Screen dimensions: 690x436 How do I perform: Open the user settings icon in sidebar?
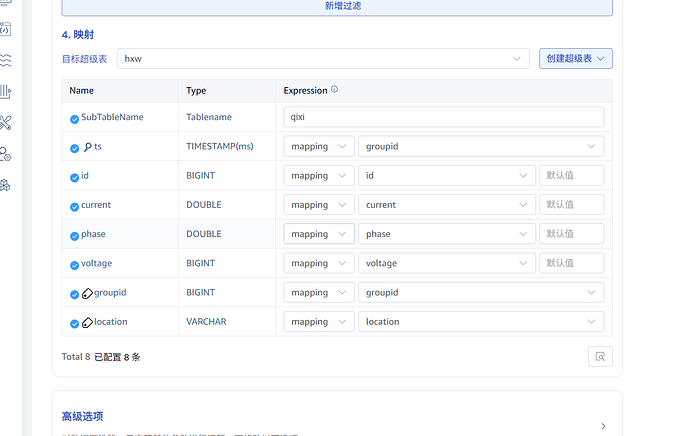[x=5, y=154]
